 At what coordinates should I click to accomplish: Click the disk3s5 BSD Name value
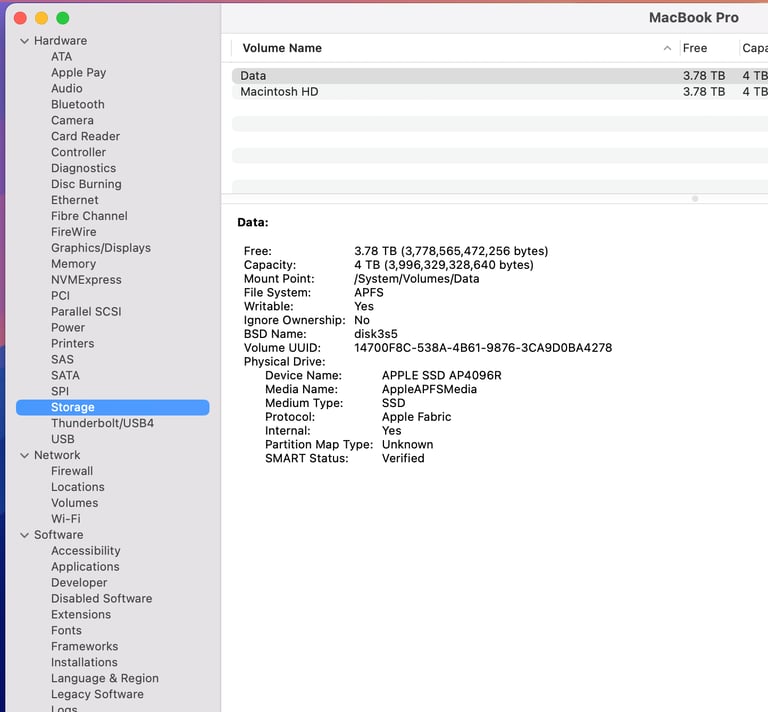pos(376,334)
